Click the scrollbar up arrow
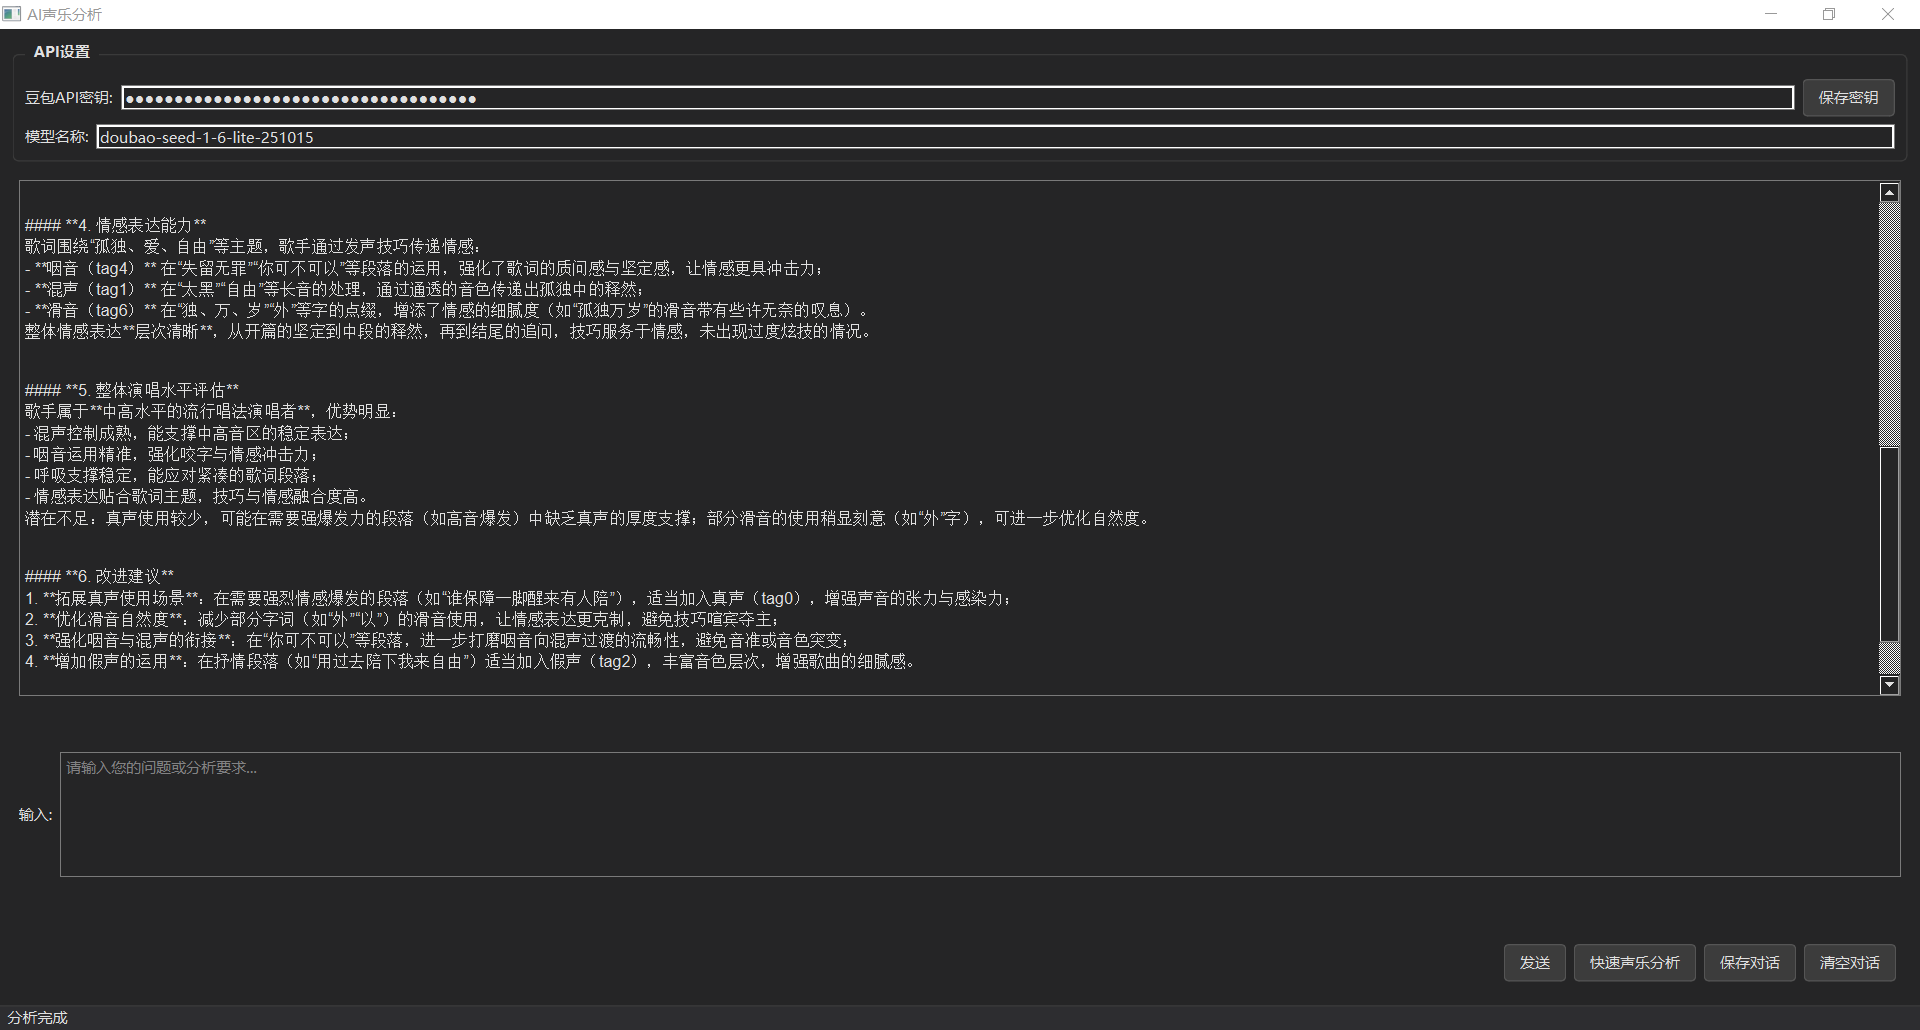Screen dimensions: 1920x1030 pos(1889,191)
